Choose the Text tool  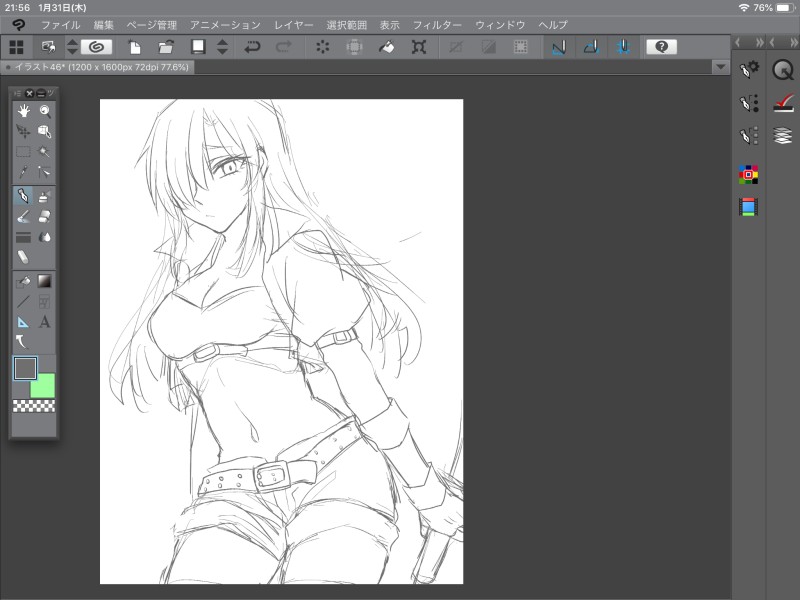click(x=44, y=322)
